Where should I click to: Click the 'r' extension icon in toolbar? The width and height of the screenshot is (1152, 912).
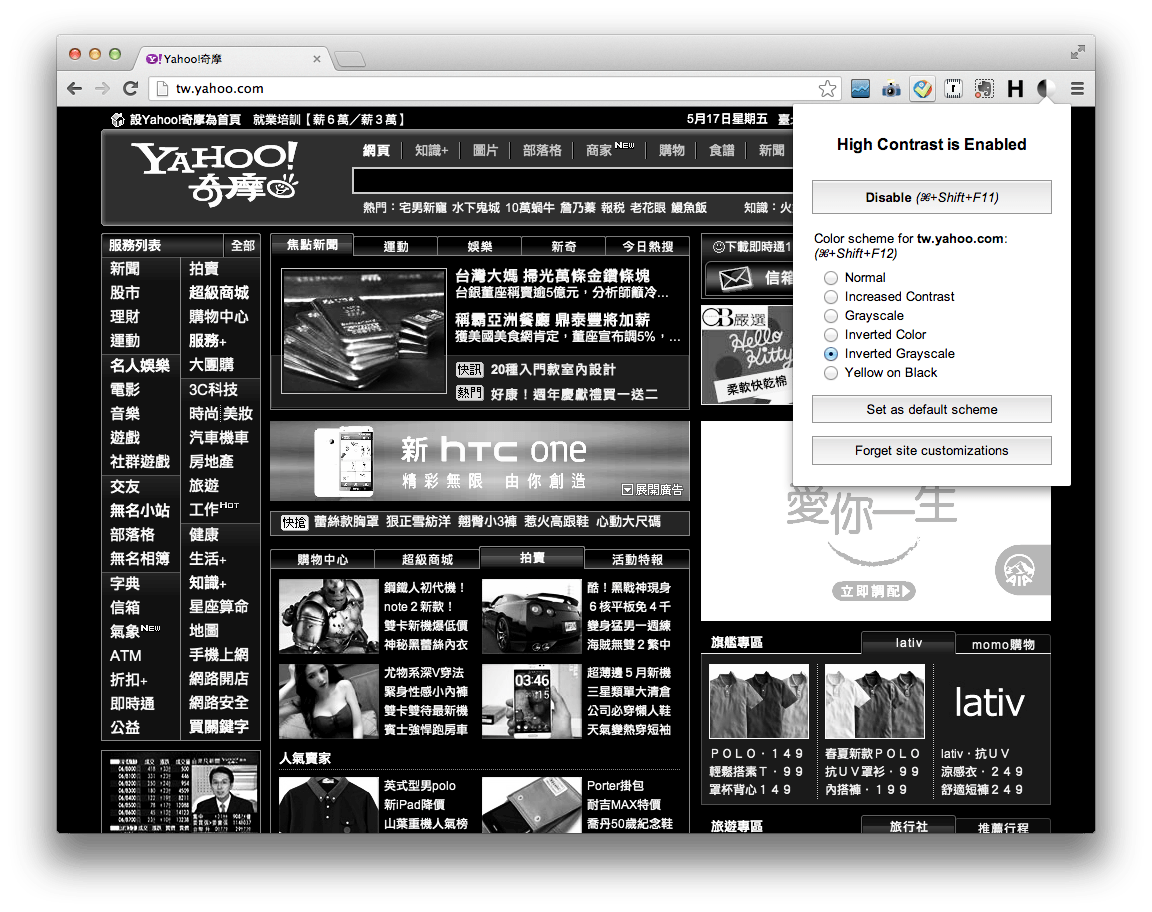coord(953,89)
